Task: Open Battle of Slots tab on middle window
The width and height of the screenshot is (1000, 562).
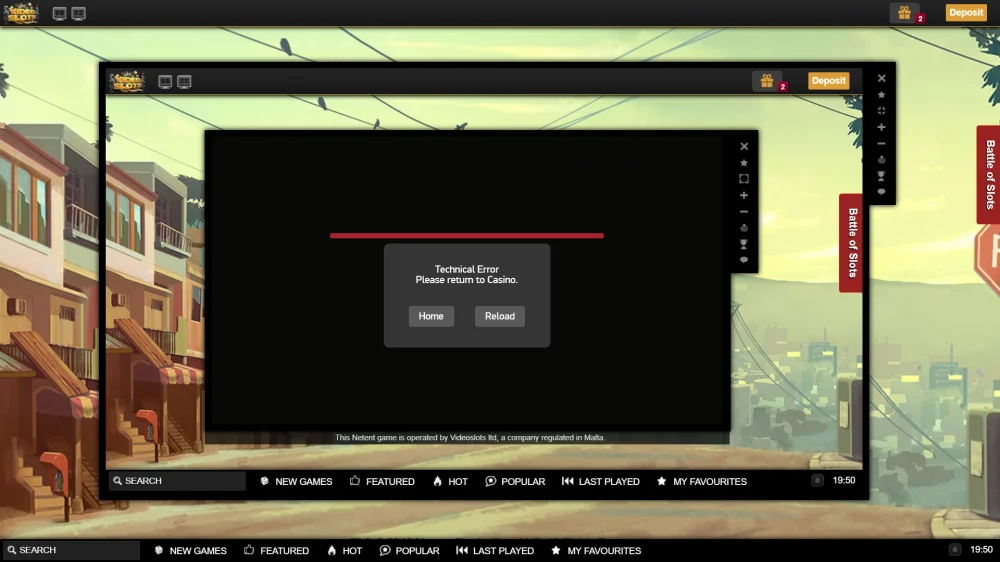Action: pyautogui.click(x=851, y=242)
